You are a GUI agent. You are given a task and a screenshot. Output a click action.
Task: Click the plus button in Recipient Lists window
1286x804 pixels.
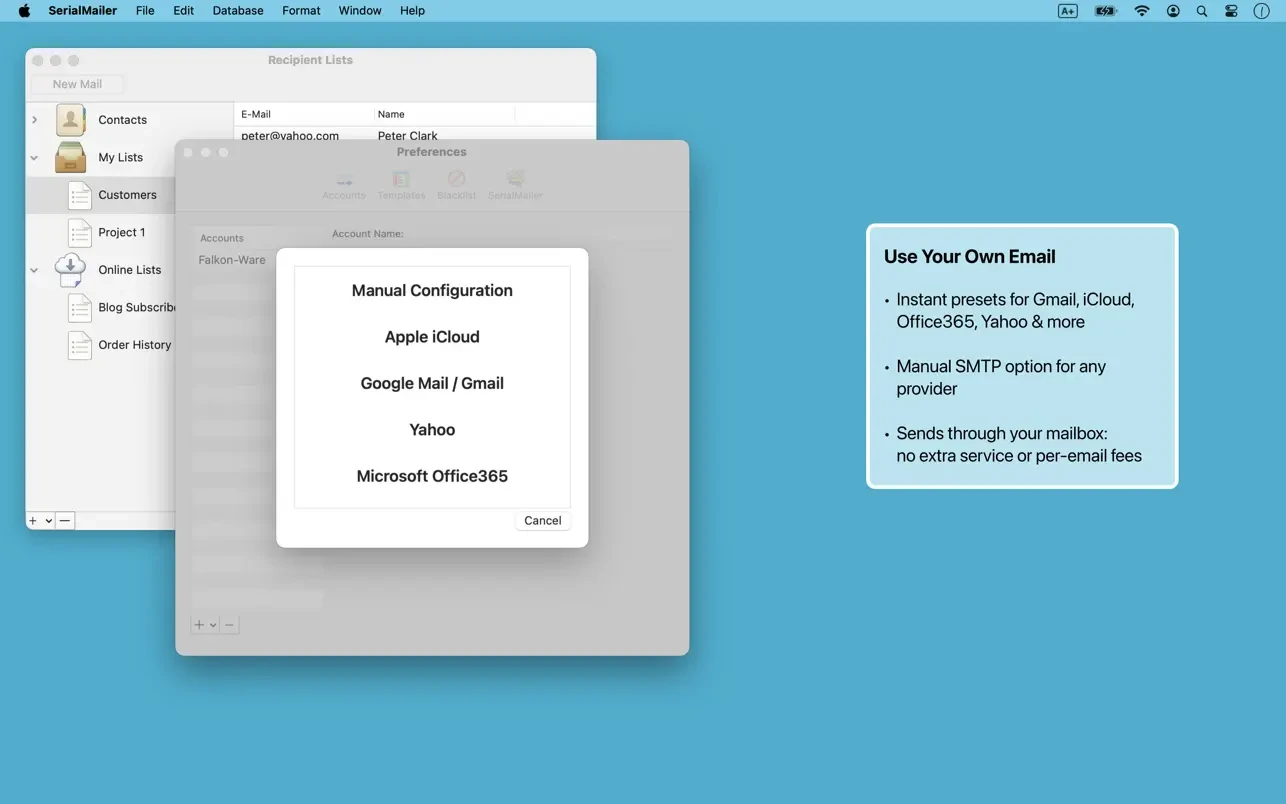point(33,521)
